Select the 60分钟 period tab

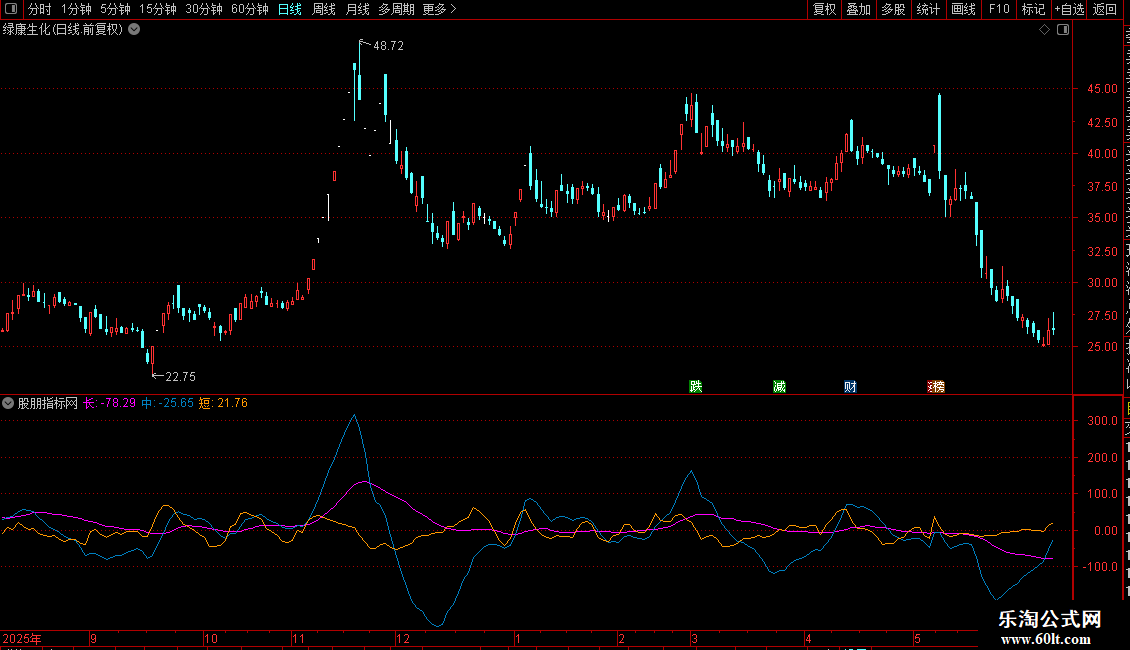click(x=249, y=9)
